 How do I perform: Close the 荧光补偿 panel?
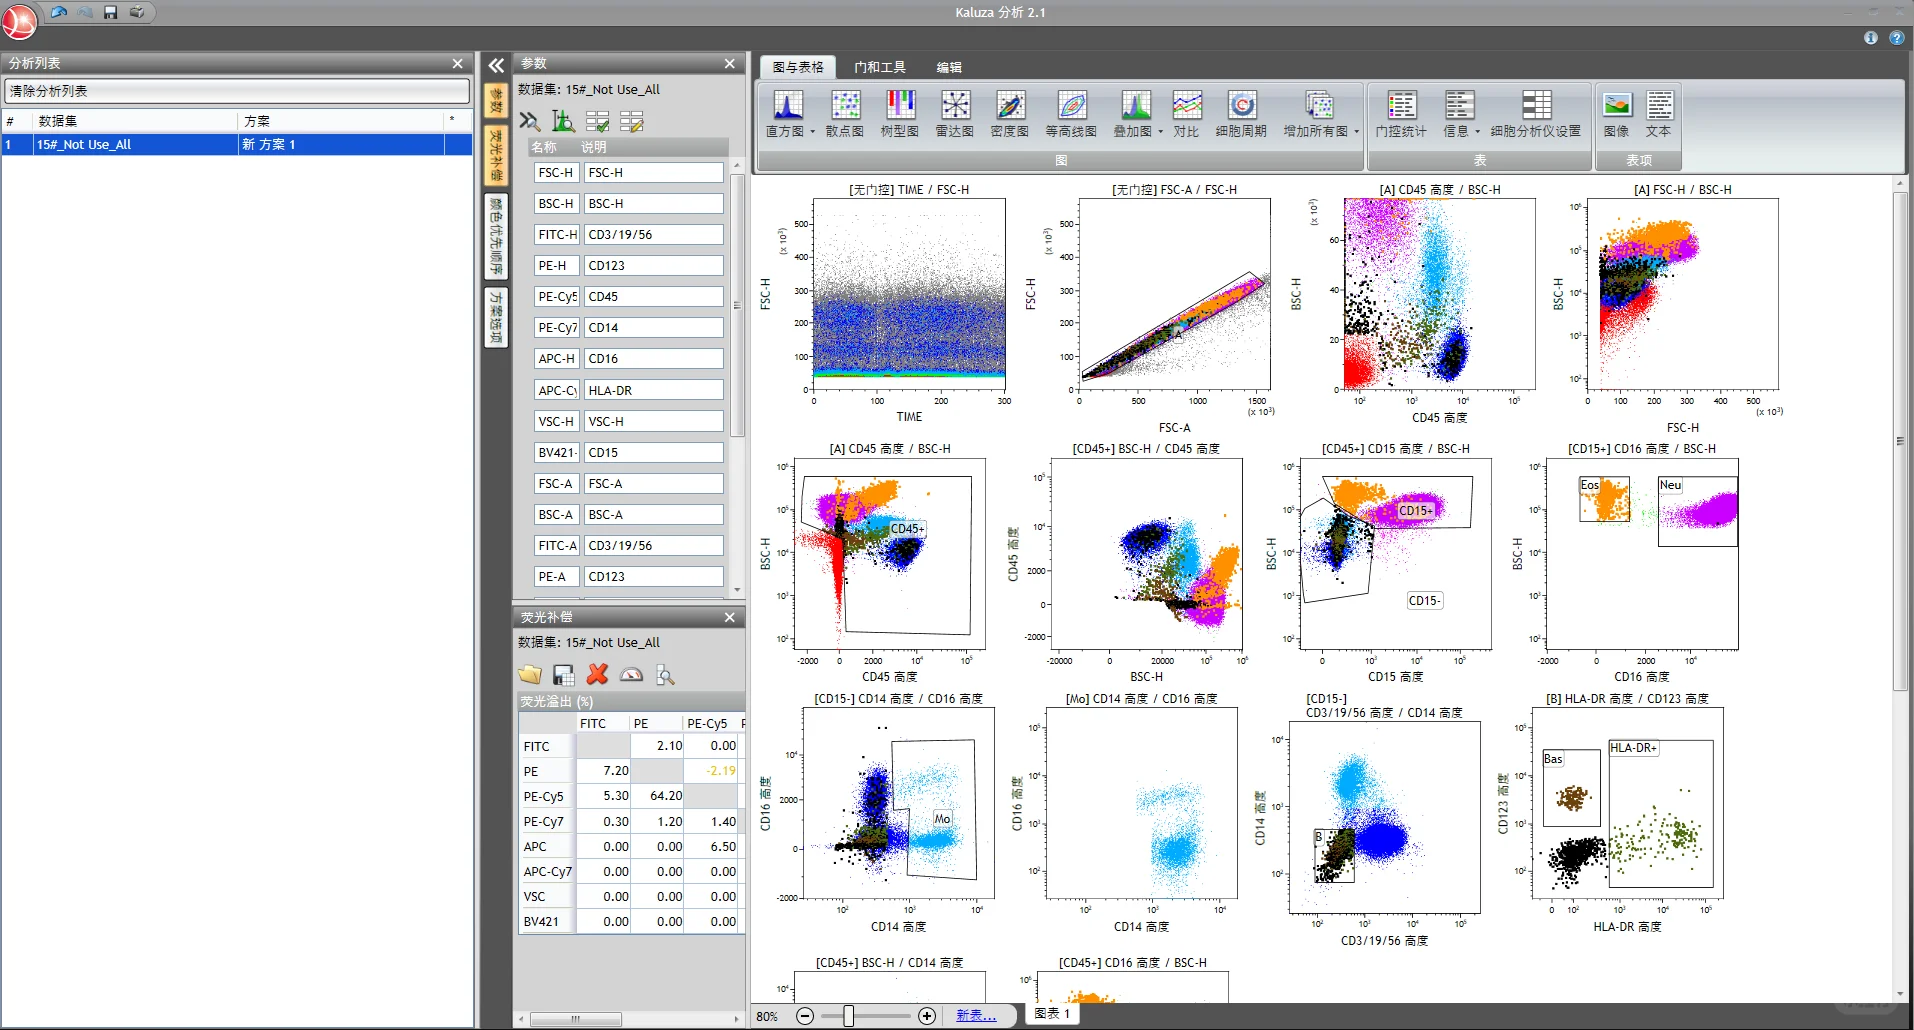[730, 617]
